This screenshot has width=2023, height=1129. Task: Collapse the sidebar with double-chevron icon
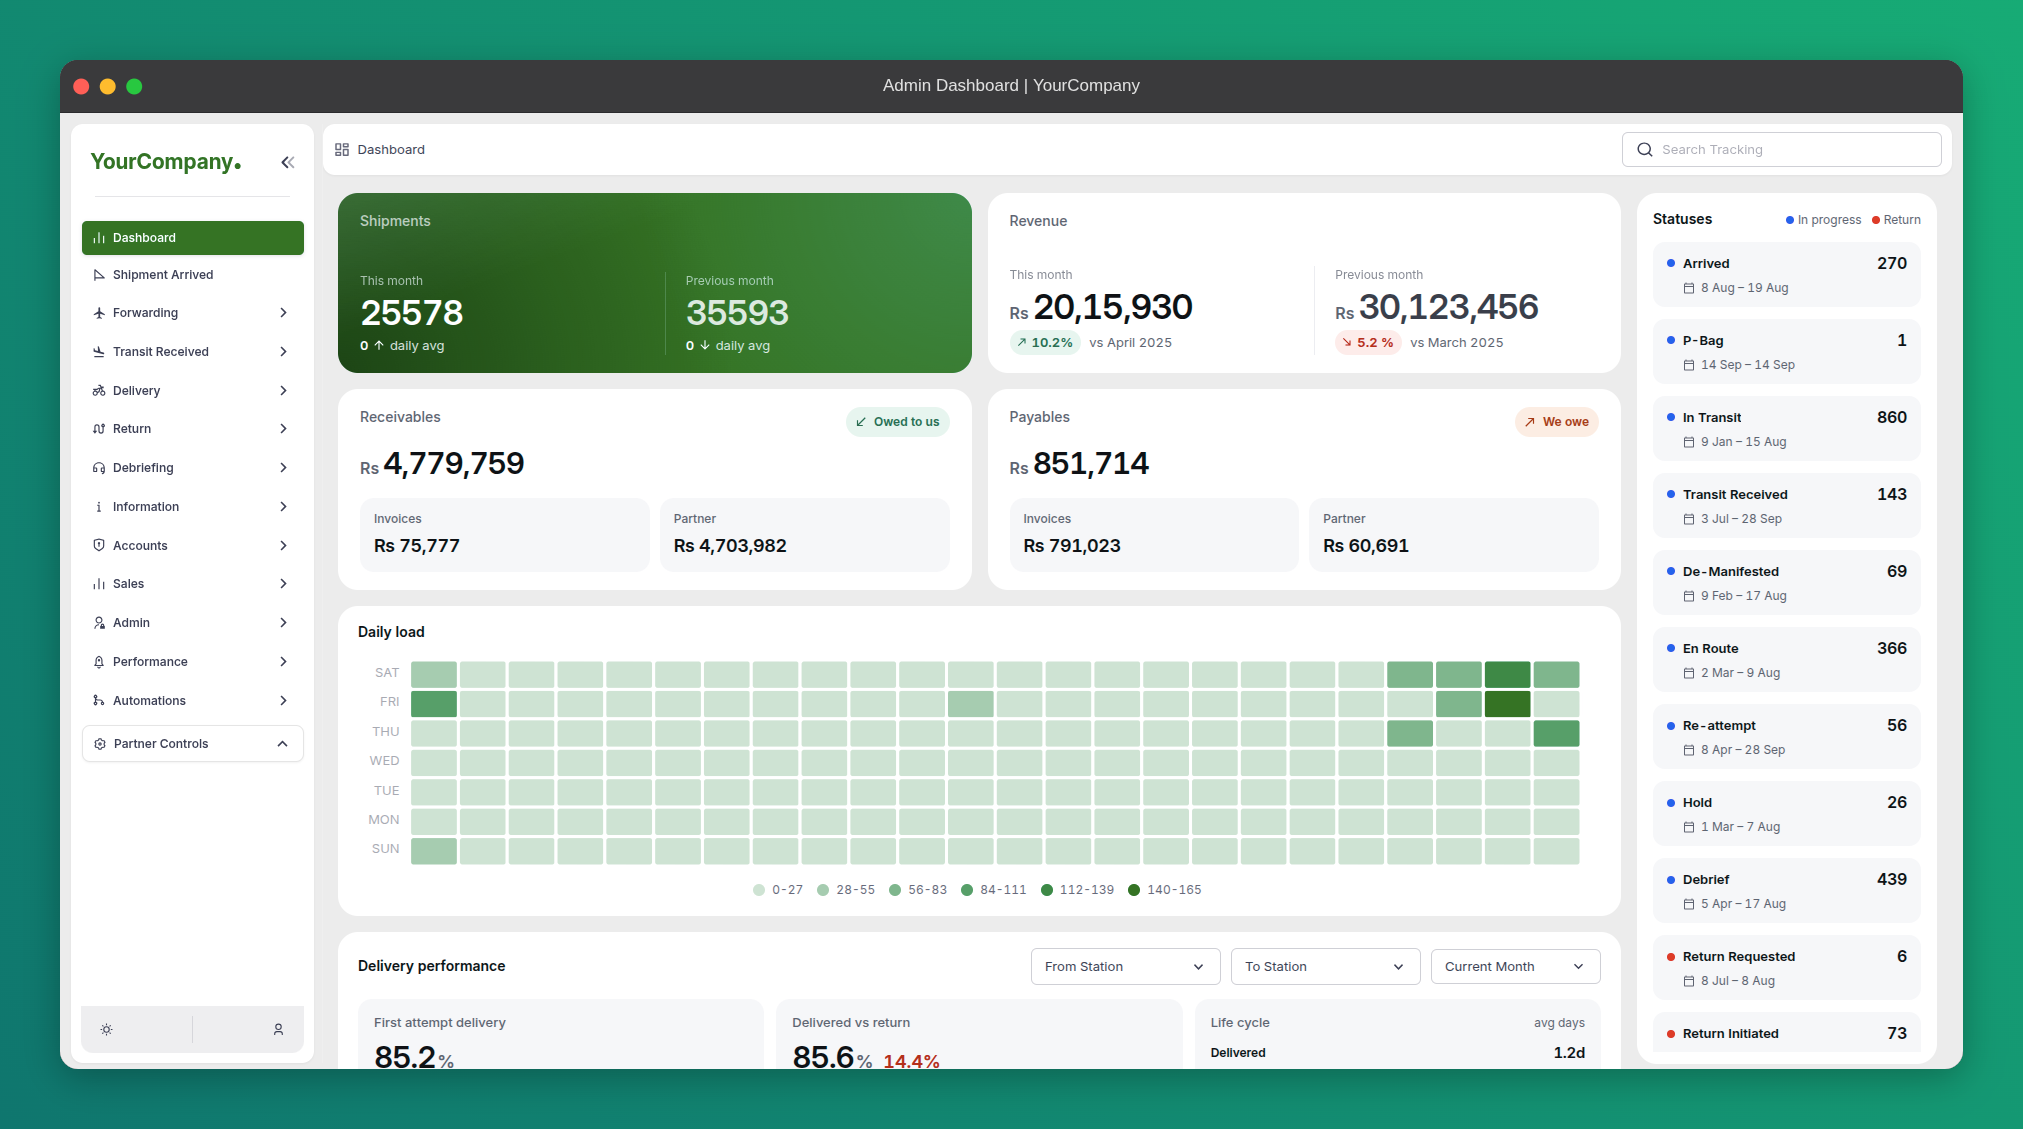pyautogui.click(x=288, y=162)
